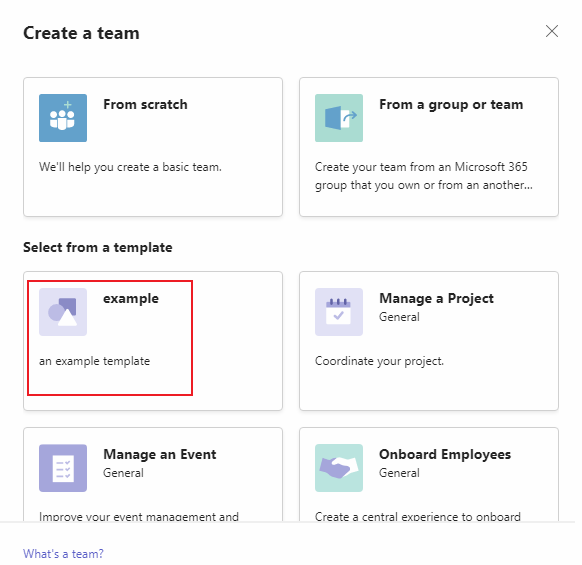Close the Create a team dialog
The width and height of the screenshot is (582, 565).
pyautogui.click(x=552, y=31)
